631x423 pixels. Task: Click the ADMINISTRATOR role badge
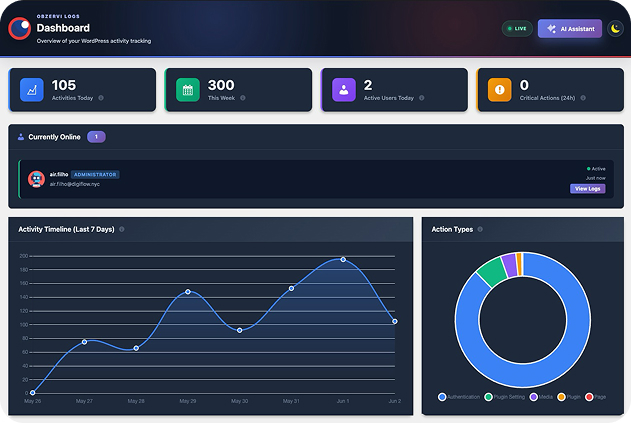95,175
